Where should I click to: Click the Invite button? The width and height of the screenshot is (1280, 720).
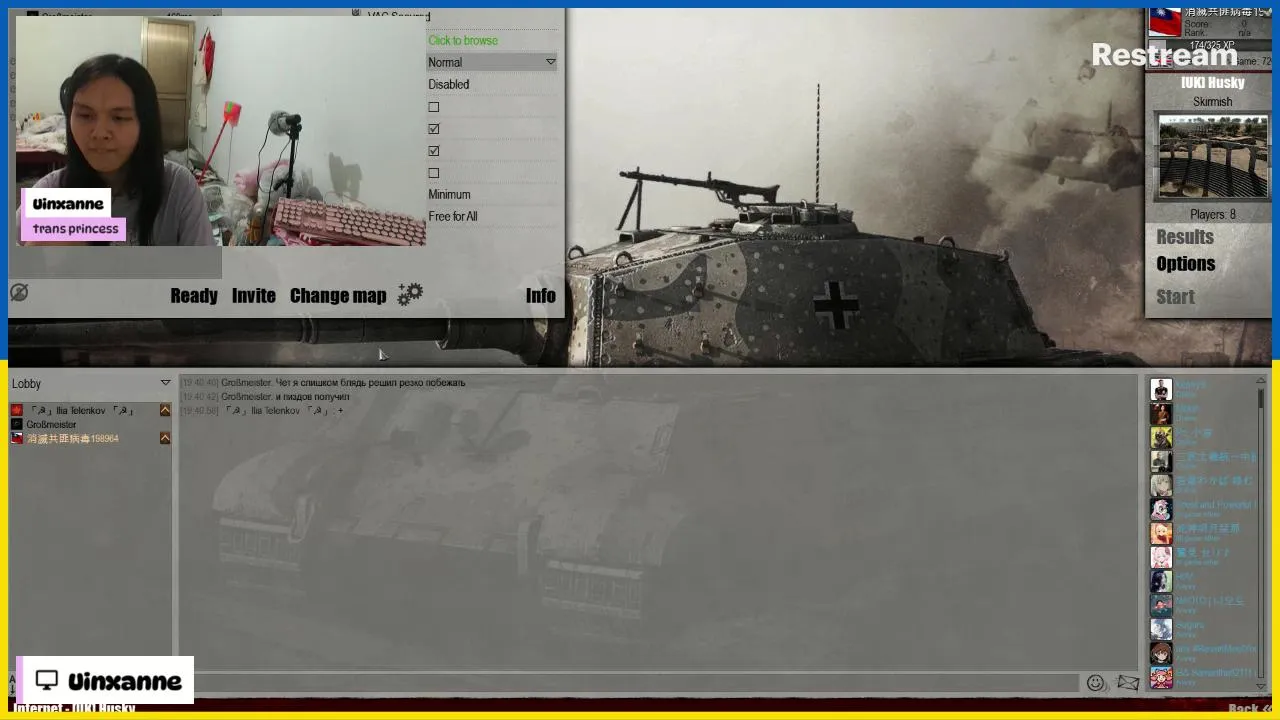click(x=254, y=295)
